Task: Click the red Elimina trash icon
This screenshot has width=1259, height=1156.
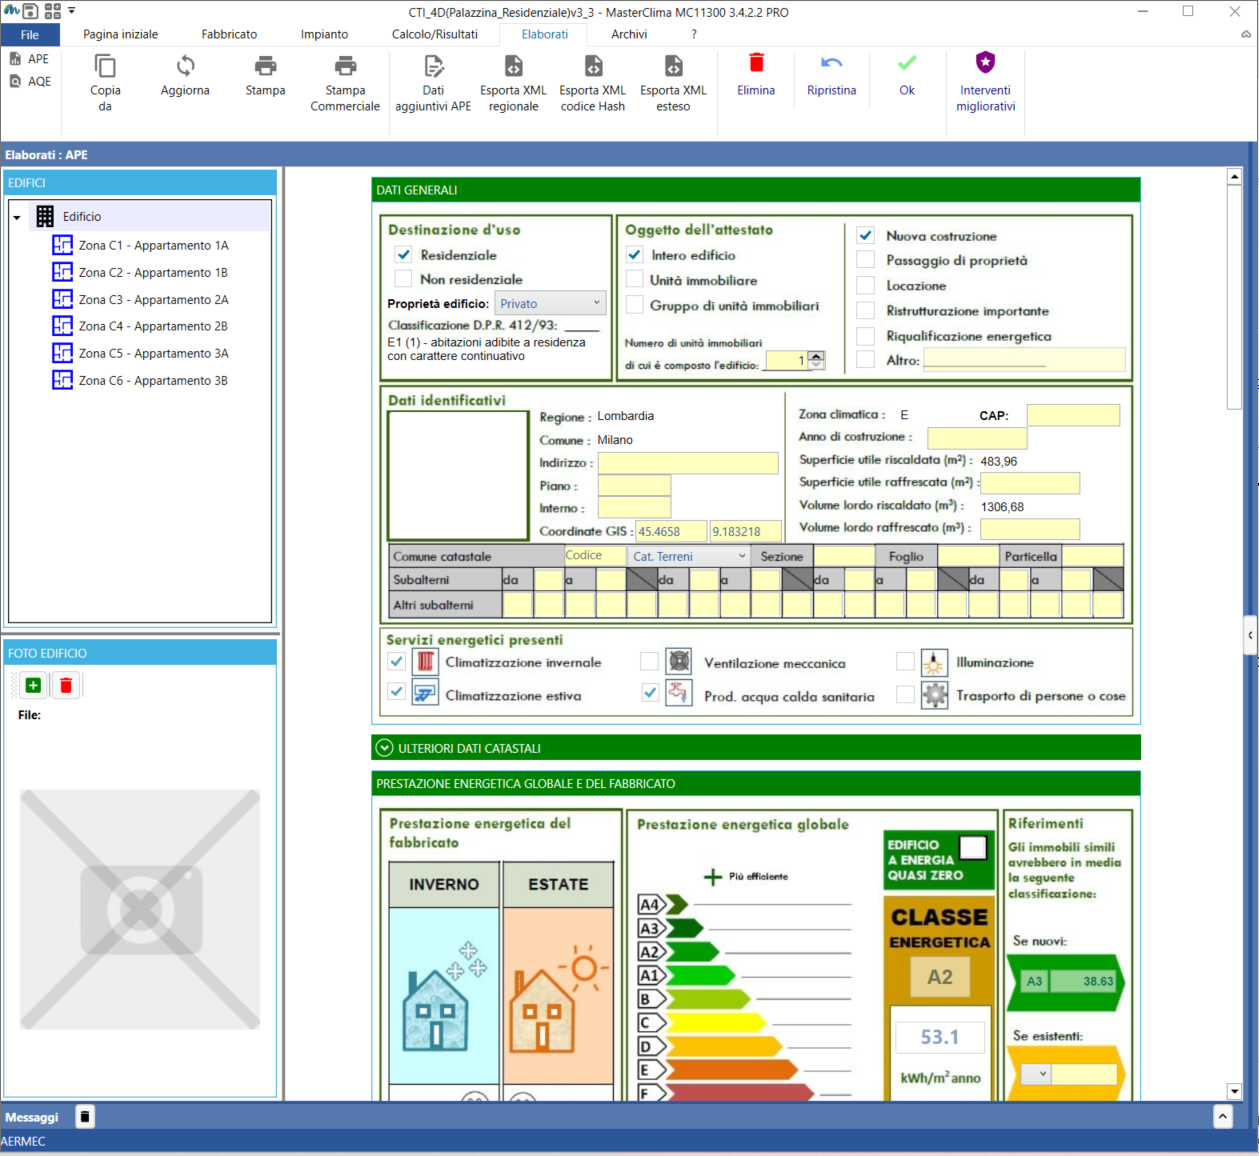Action: click(756, 63)
